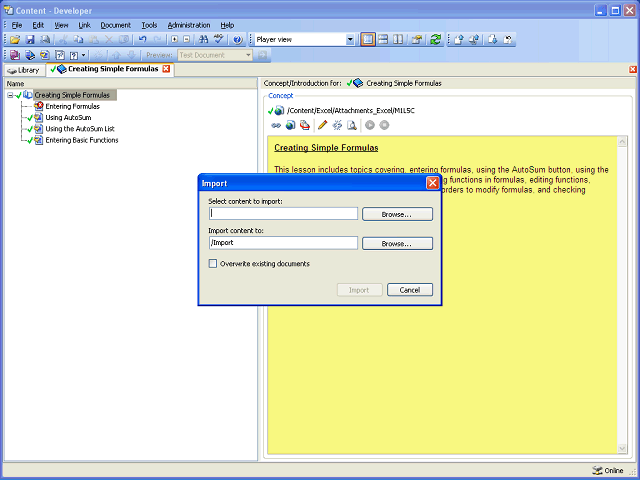Click Browse for Select content to import
Screen dimensions: 640x480
(x=397, y=214)
